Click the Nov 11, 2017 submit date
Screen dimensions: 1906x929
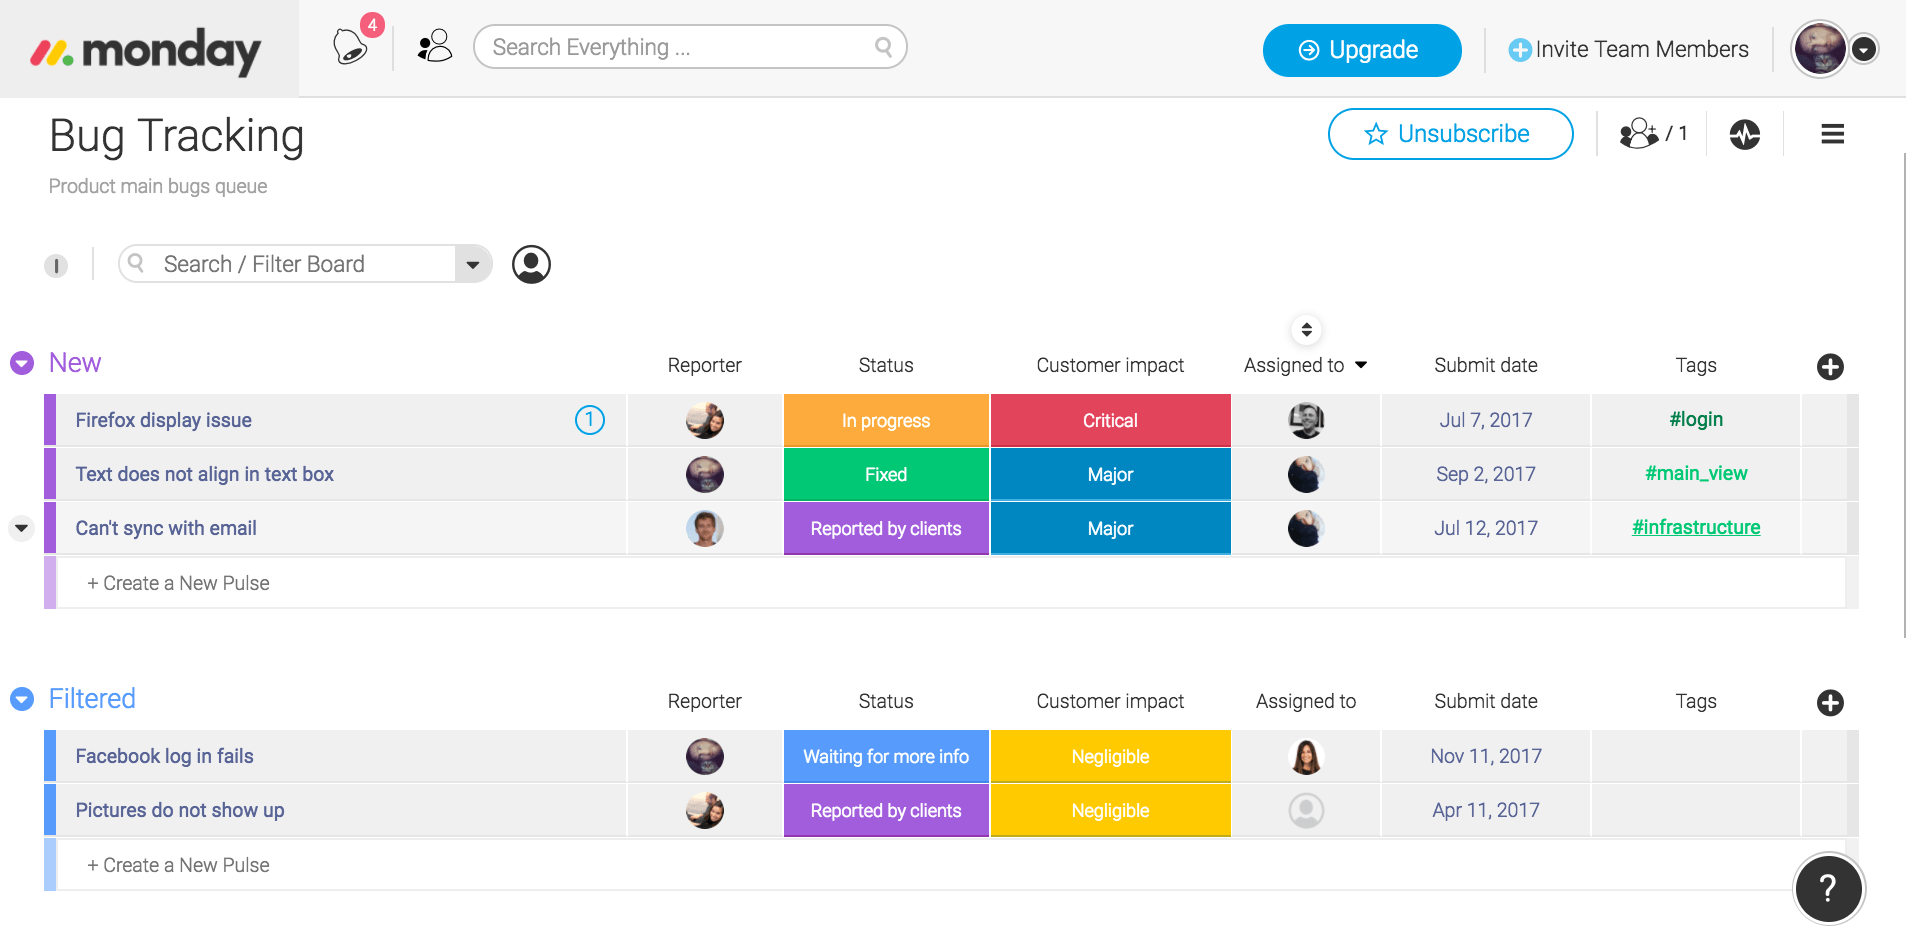pyautogui.click(x=1486, y=756)
